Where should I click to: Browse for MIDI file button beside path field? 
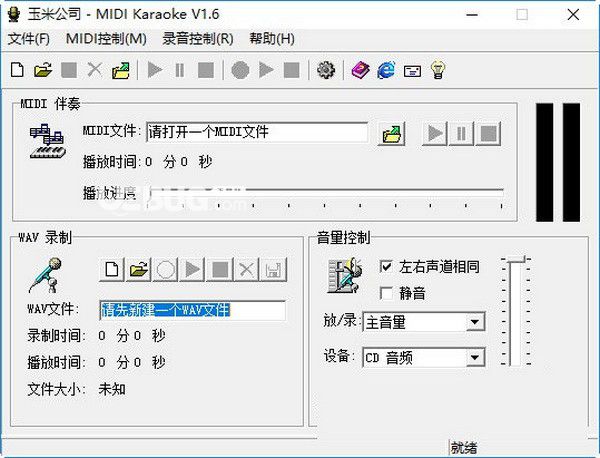tap(391, 134)
